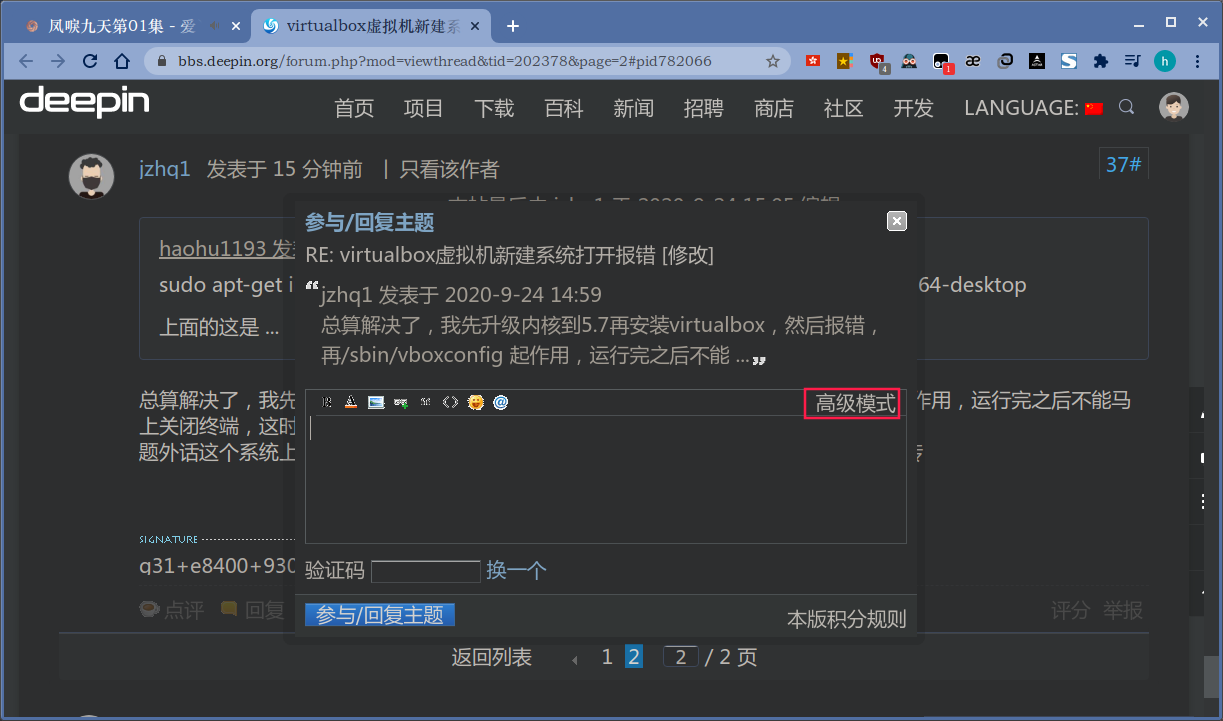
Task: Open the 社区 menu in navigation
Action: (843, 108)
